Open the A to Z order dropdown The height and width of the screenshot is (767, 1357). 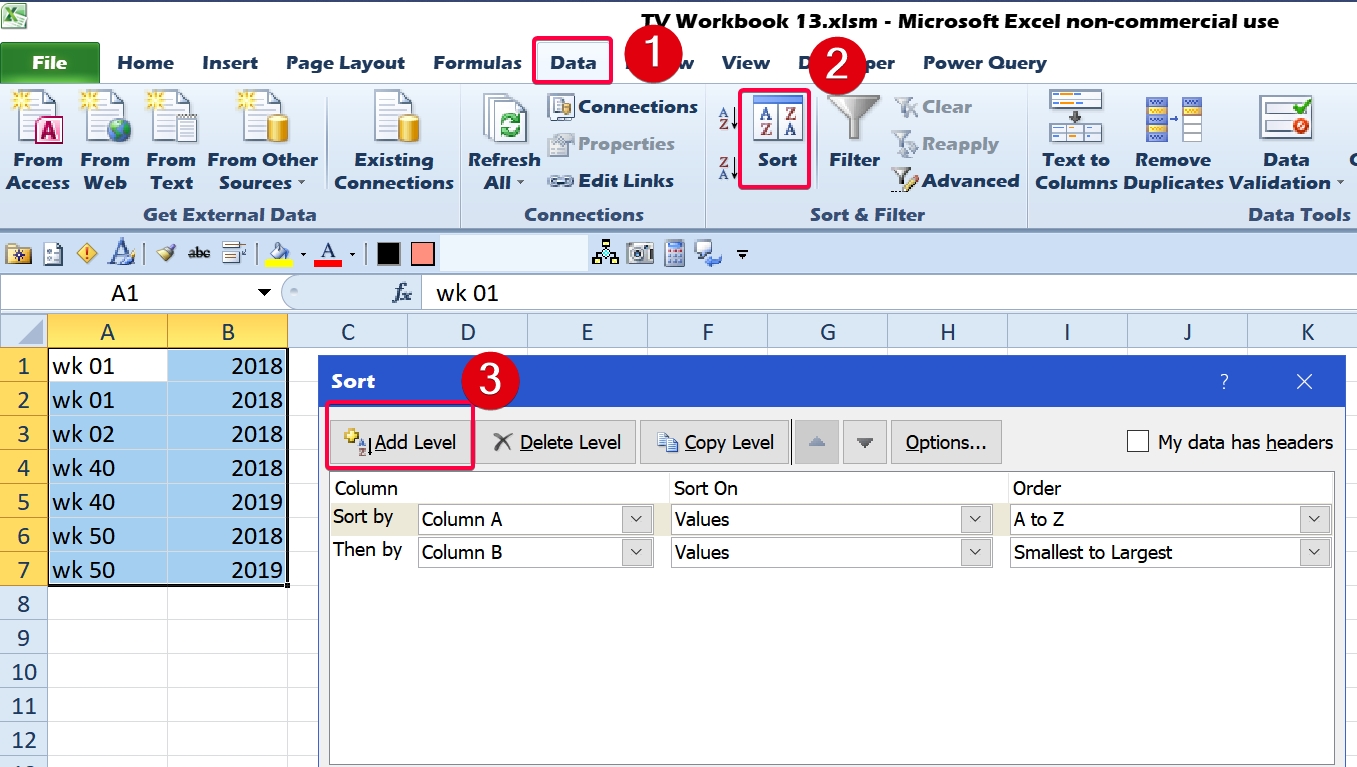1315,519
